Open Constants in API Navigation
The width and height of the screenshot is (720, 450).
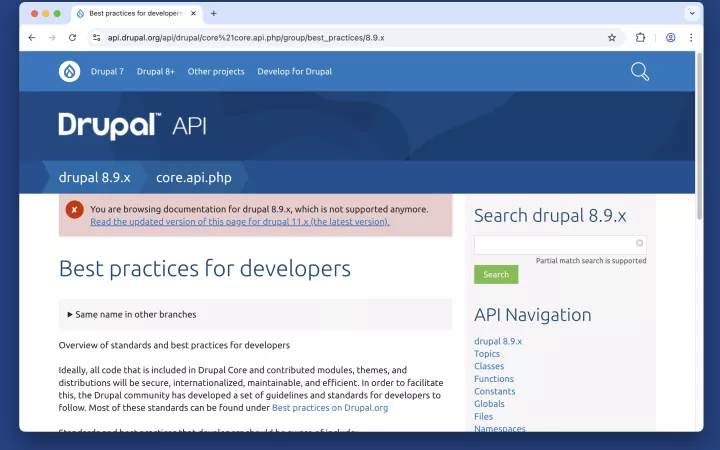tap(495, 391)
